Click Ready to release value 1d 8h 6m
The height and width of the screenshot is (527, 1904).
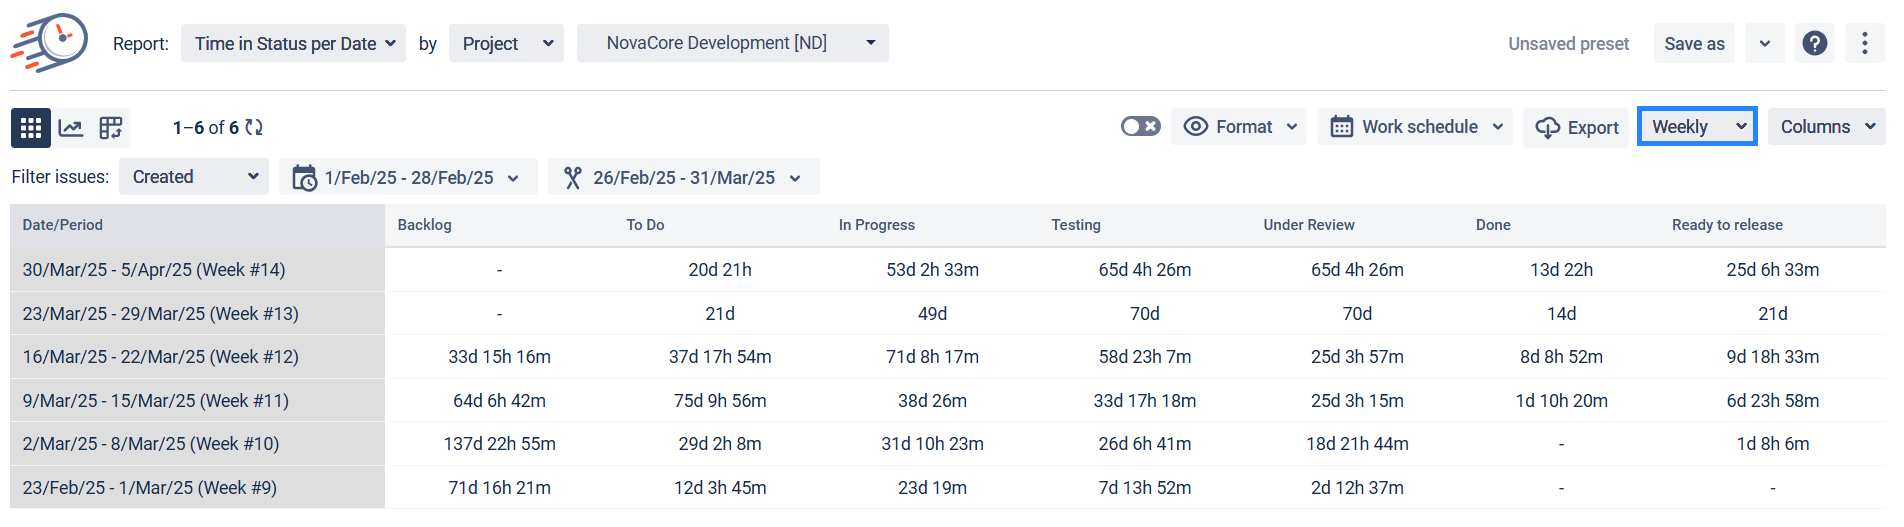tap(1773, 444)
